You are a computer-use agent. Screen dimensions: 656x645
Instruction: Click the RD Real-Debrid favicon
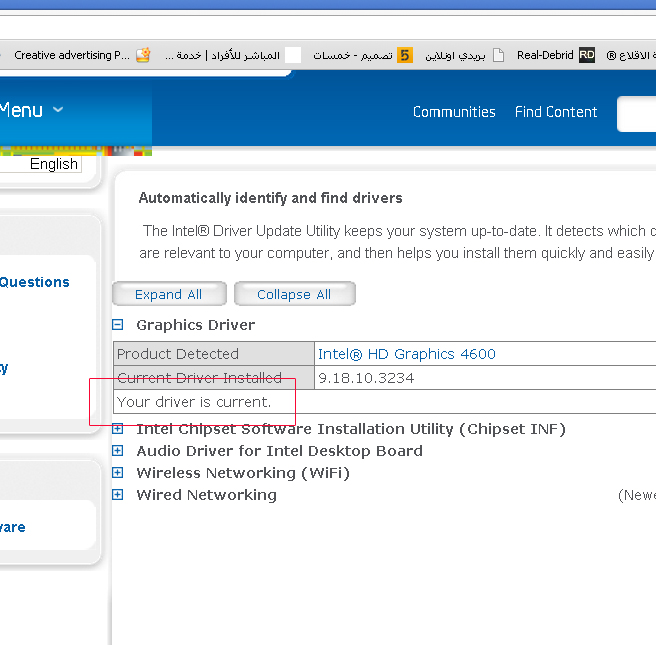pyautogui.click(x=587, y=55)
